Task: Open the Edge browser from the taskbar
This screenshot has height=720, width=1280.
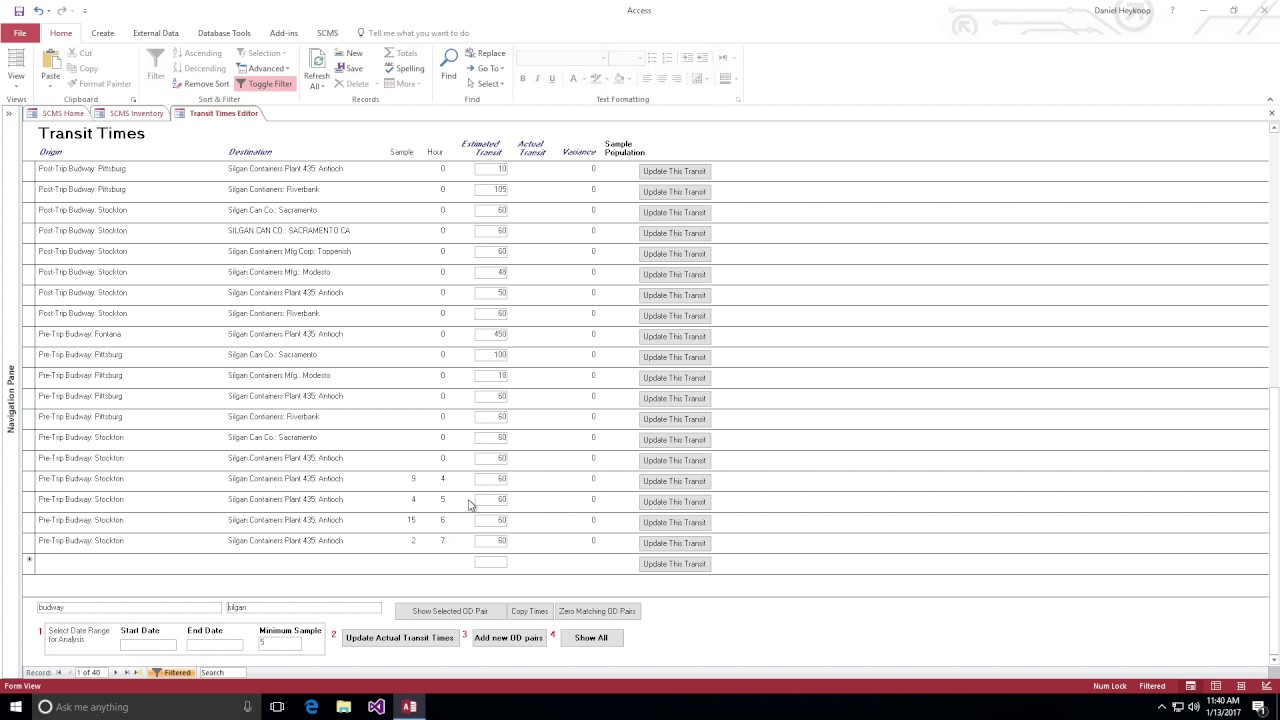Action: (311, 707)
